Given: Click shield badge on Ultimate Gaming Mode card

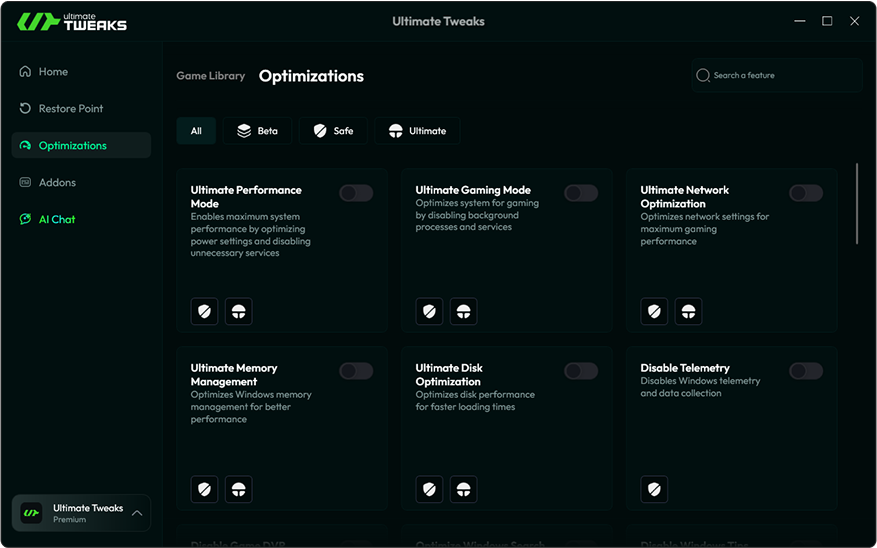Looking at the screenshot, I should click(x=430, y=311).
